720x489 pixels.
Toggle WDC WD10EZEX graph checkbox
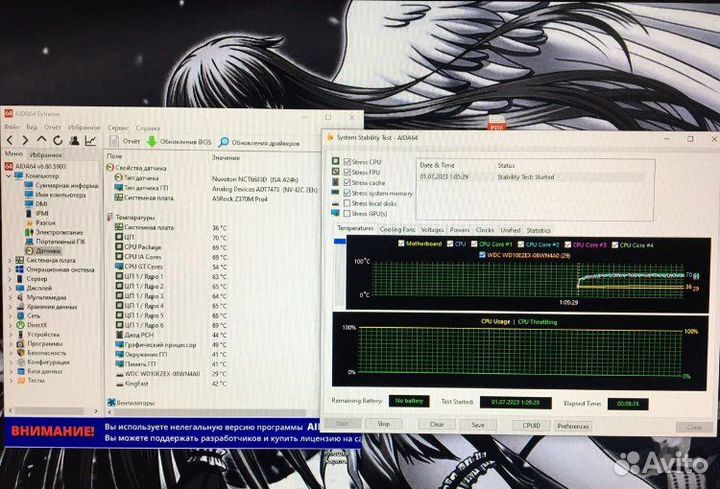[x=482, y=255]
